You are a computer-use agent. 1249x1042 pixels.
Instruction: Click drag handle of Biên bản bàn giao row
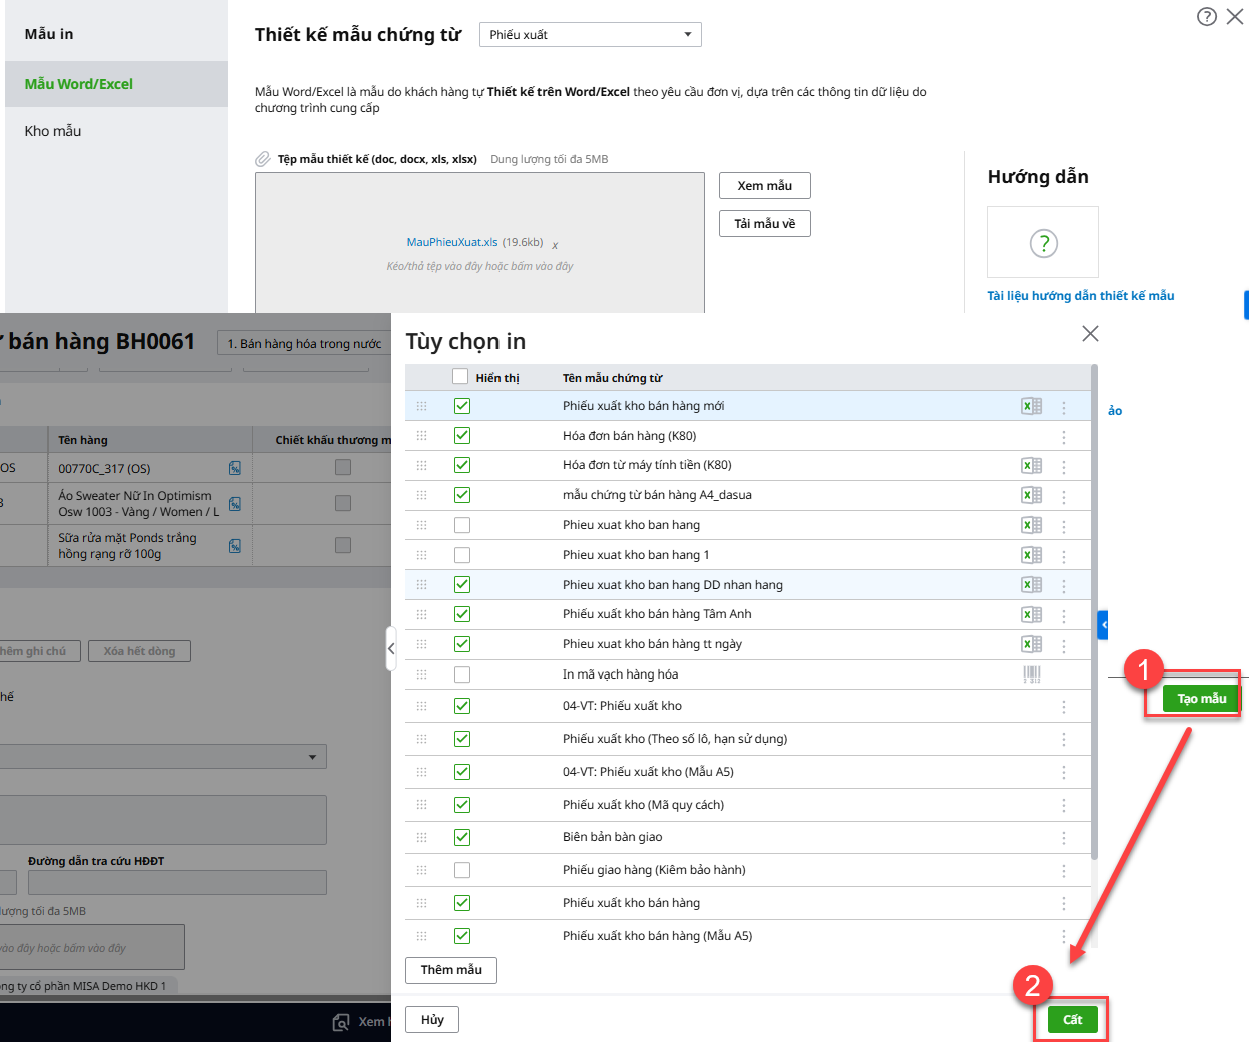421,838
